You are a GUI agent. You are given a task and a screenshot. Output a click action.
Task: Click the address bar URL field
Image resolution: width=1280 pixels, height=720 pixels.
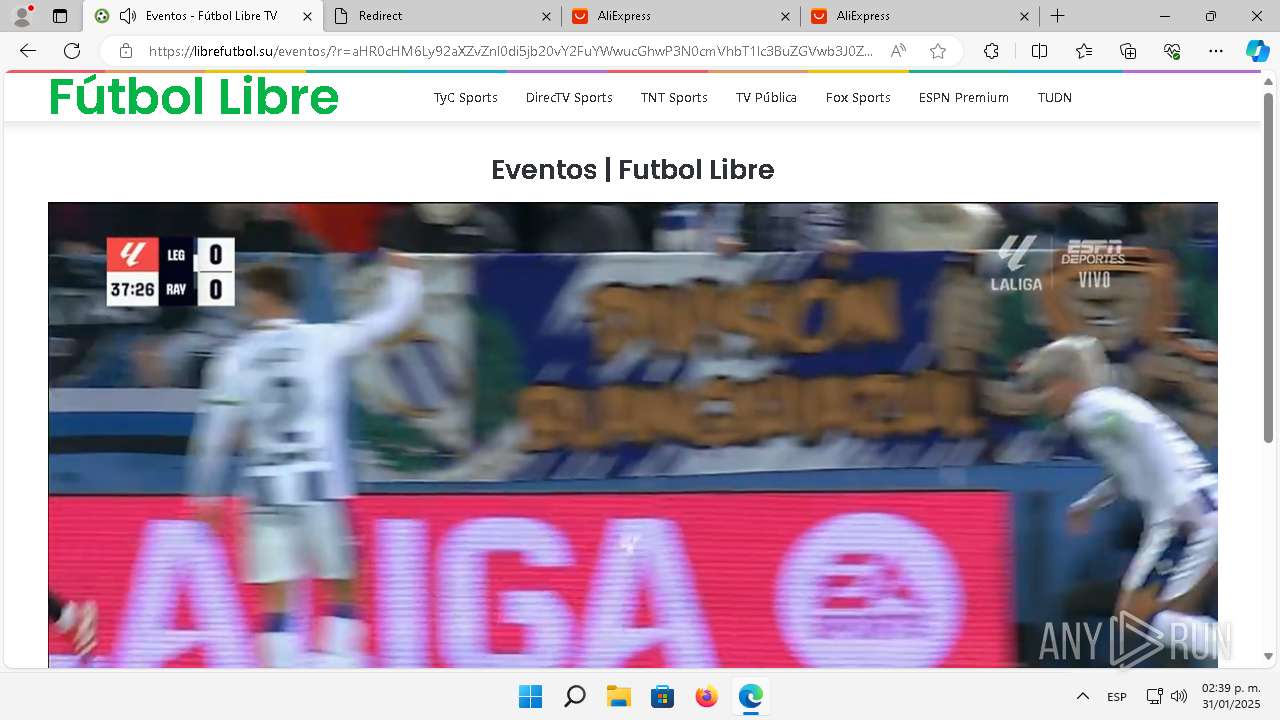[511, 51]
